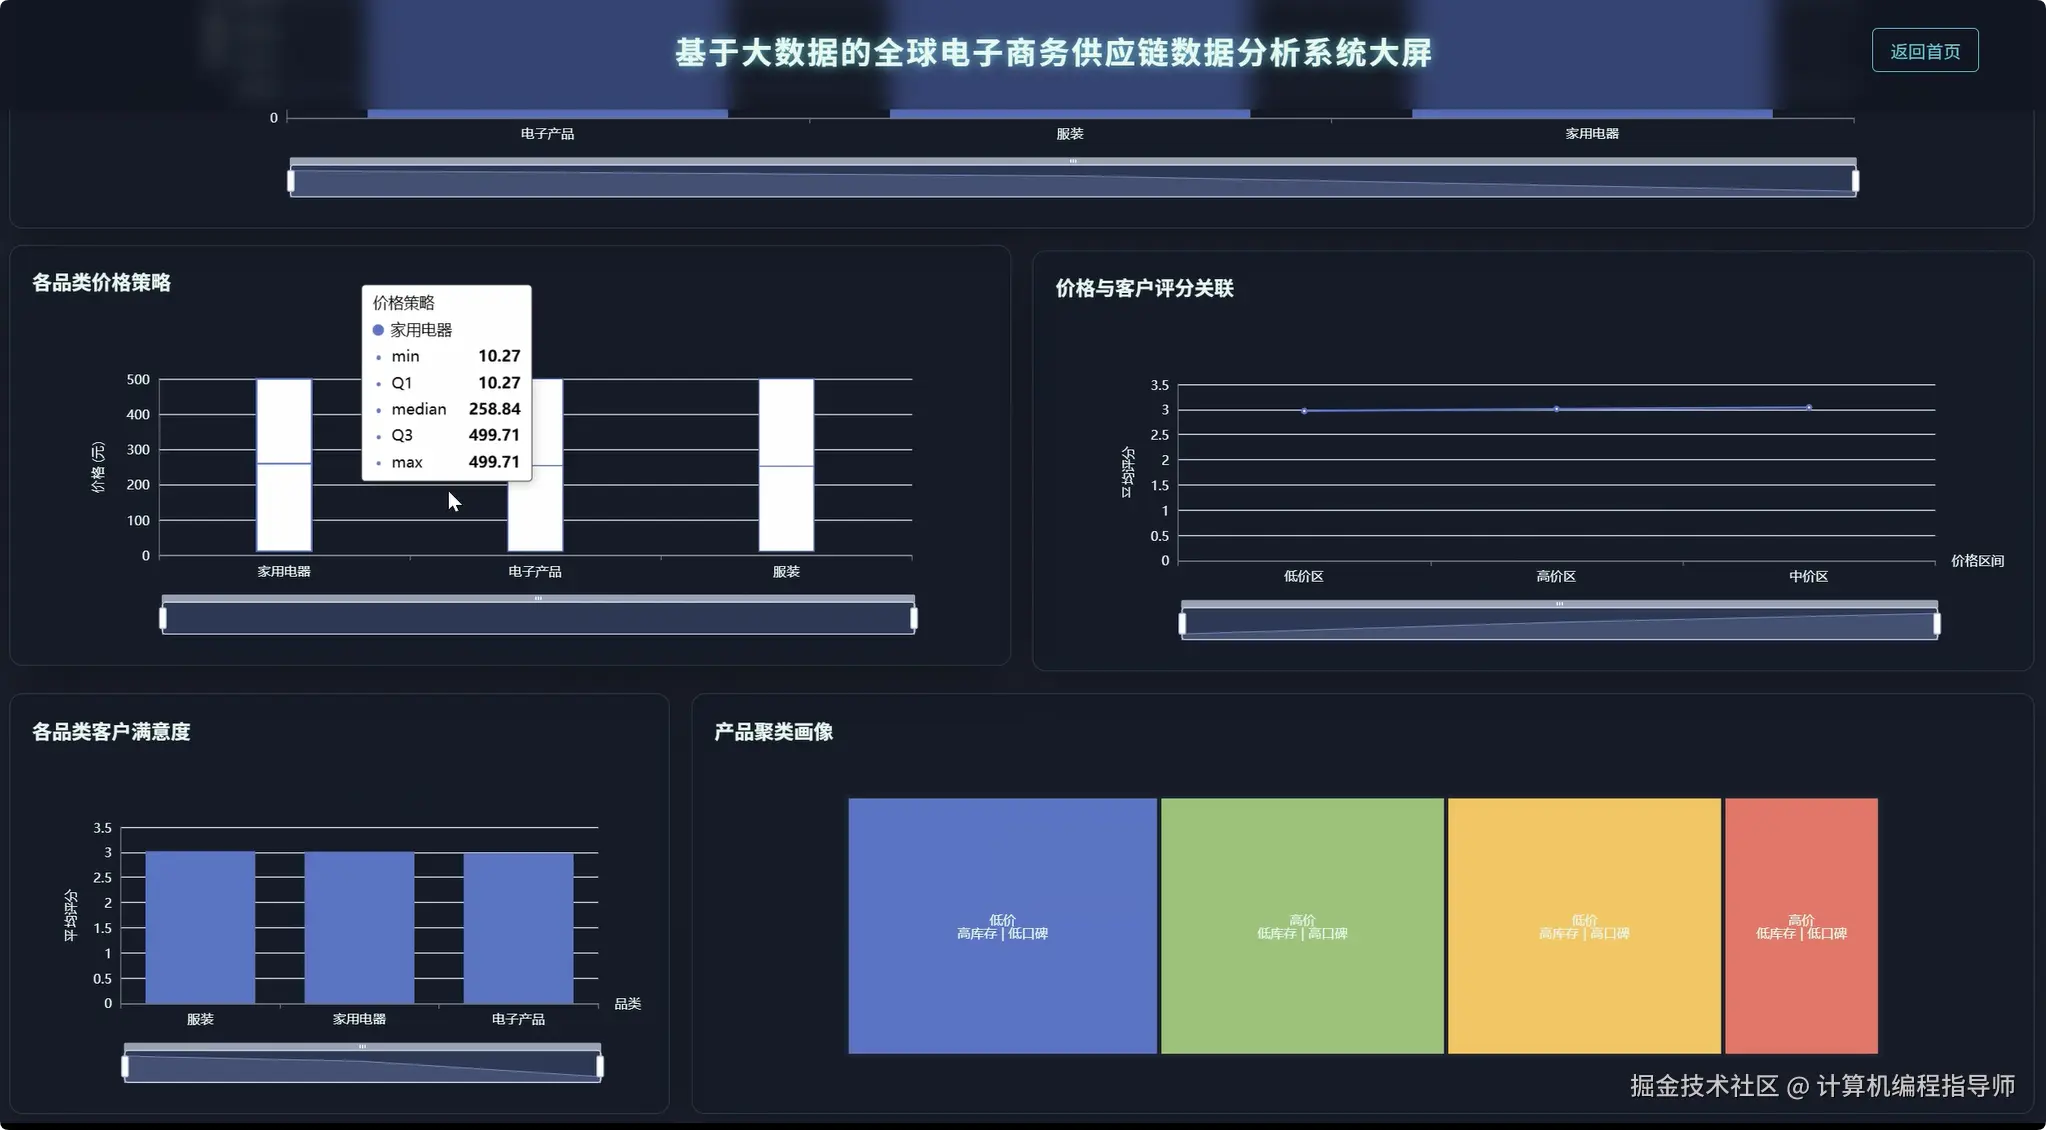Select the green 高价 低库存 高口碑 cluster block
The width and height of the screenshot is (2046, 1130).
[1300, 926]
